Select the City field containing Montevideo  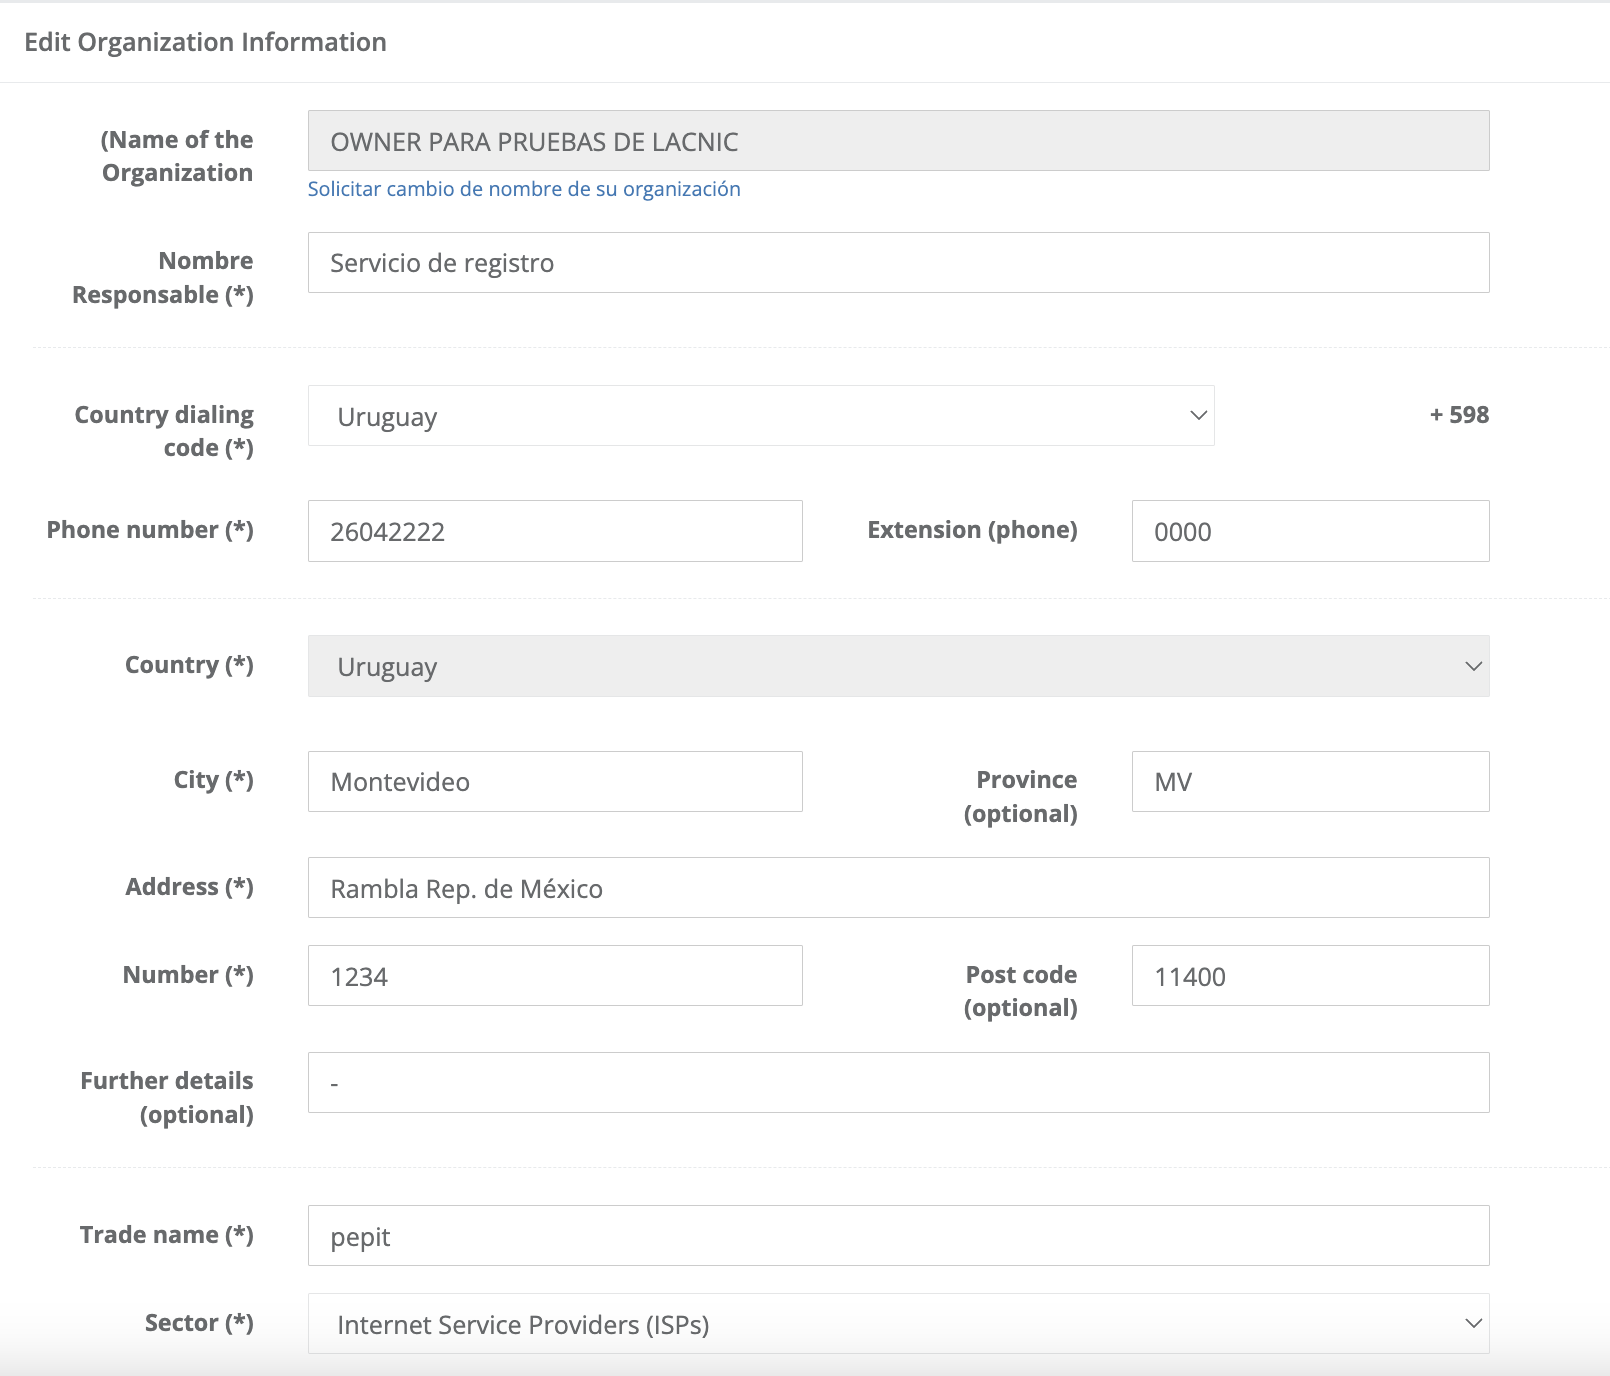(x=554, y=782)
